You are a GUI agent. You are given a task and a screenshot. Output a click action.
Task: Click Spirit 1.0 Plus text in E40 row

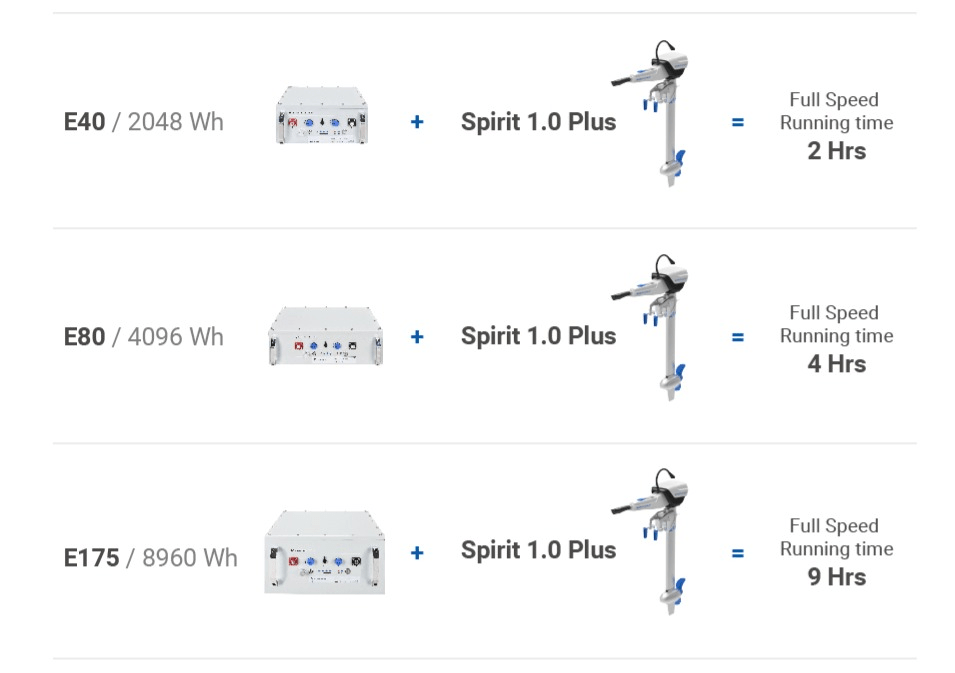(x=538, y=122)
